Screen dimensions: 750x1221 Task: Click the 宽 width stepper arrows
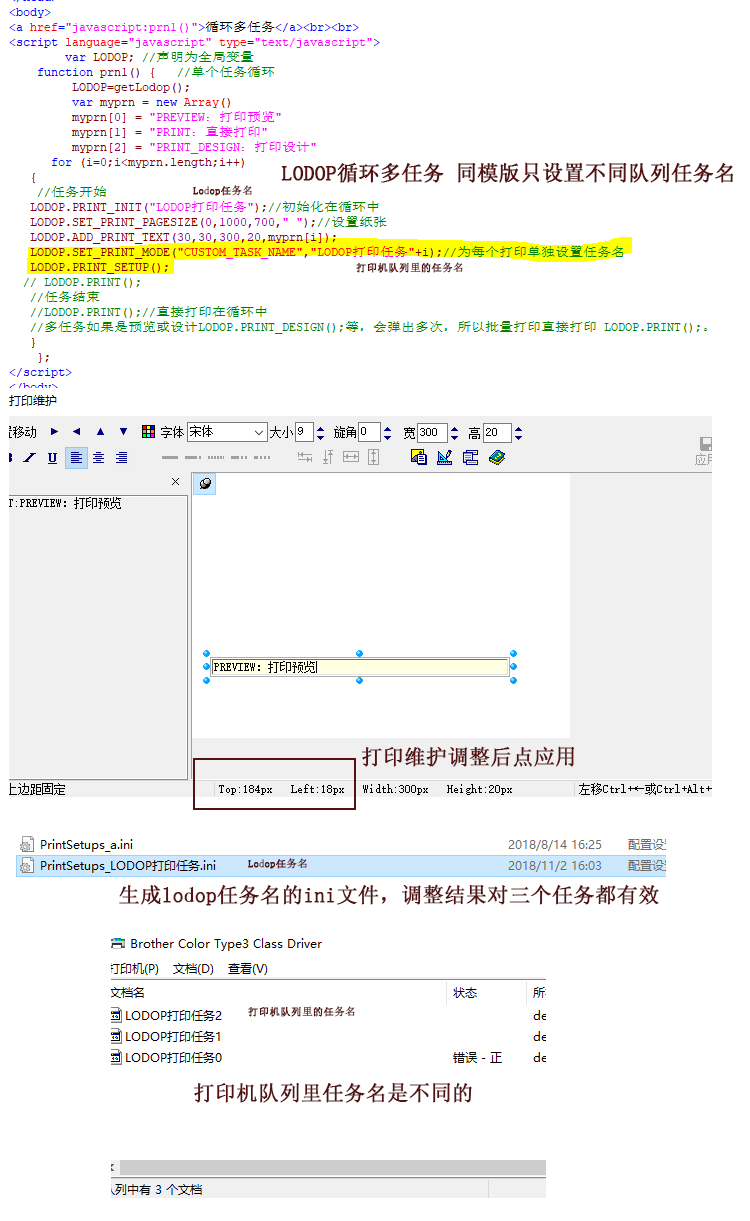(x=454, y=433)
